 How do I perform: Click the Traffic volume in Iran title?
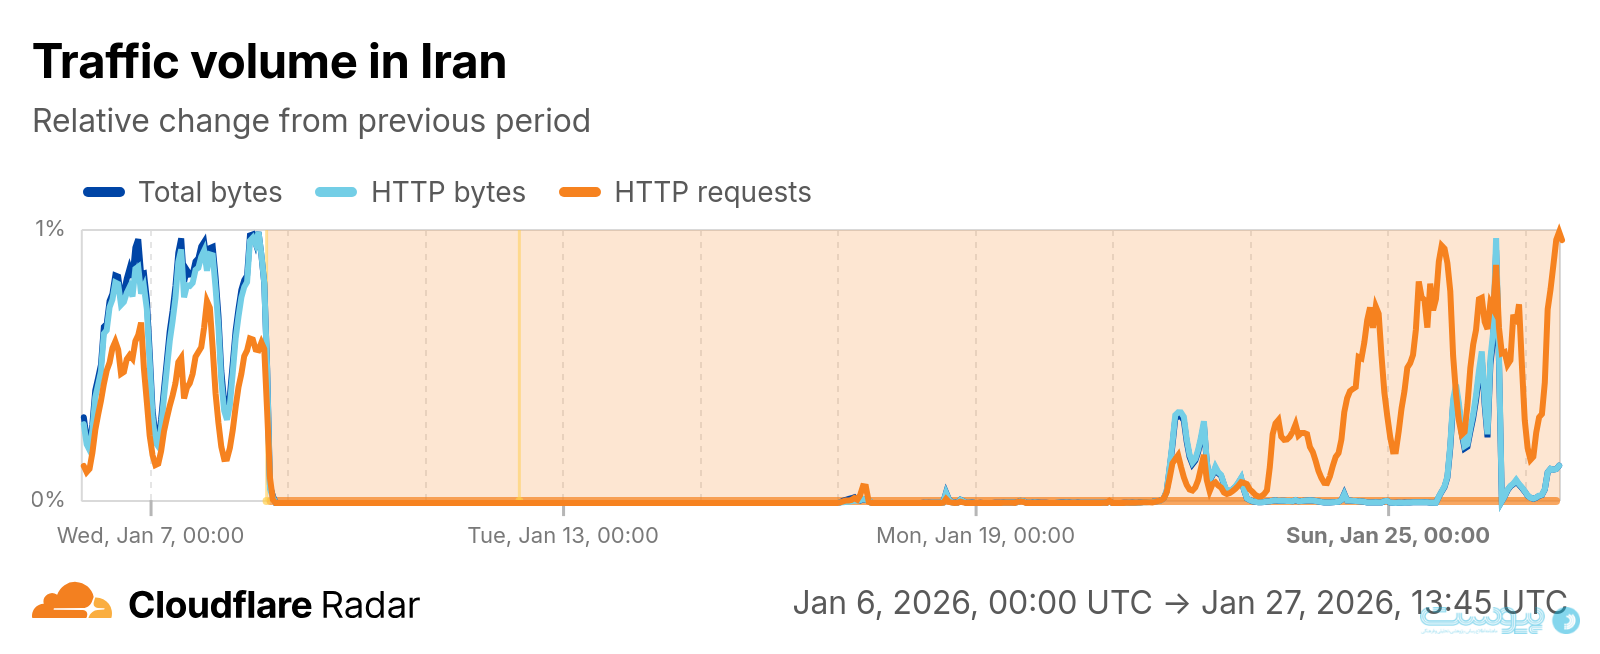pos(270,62)
